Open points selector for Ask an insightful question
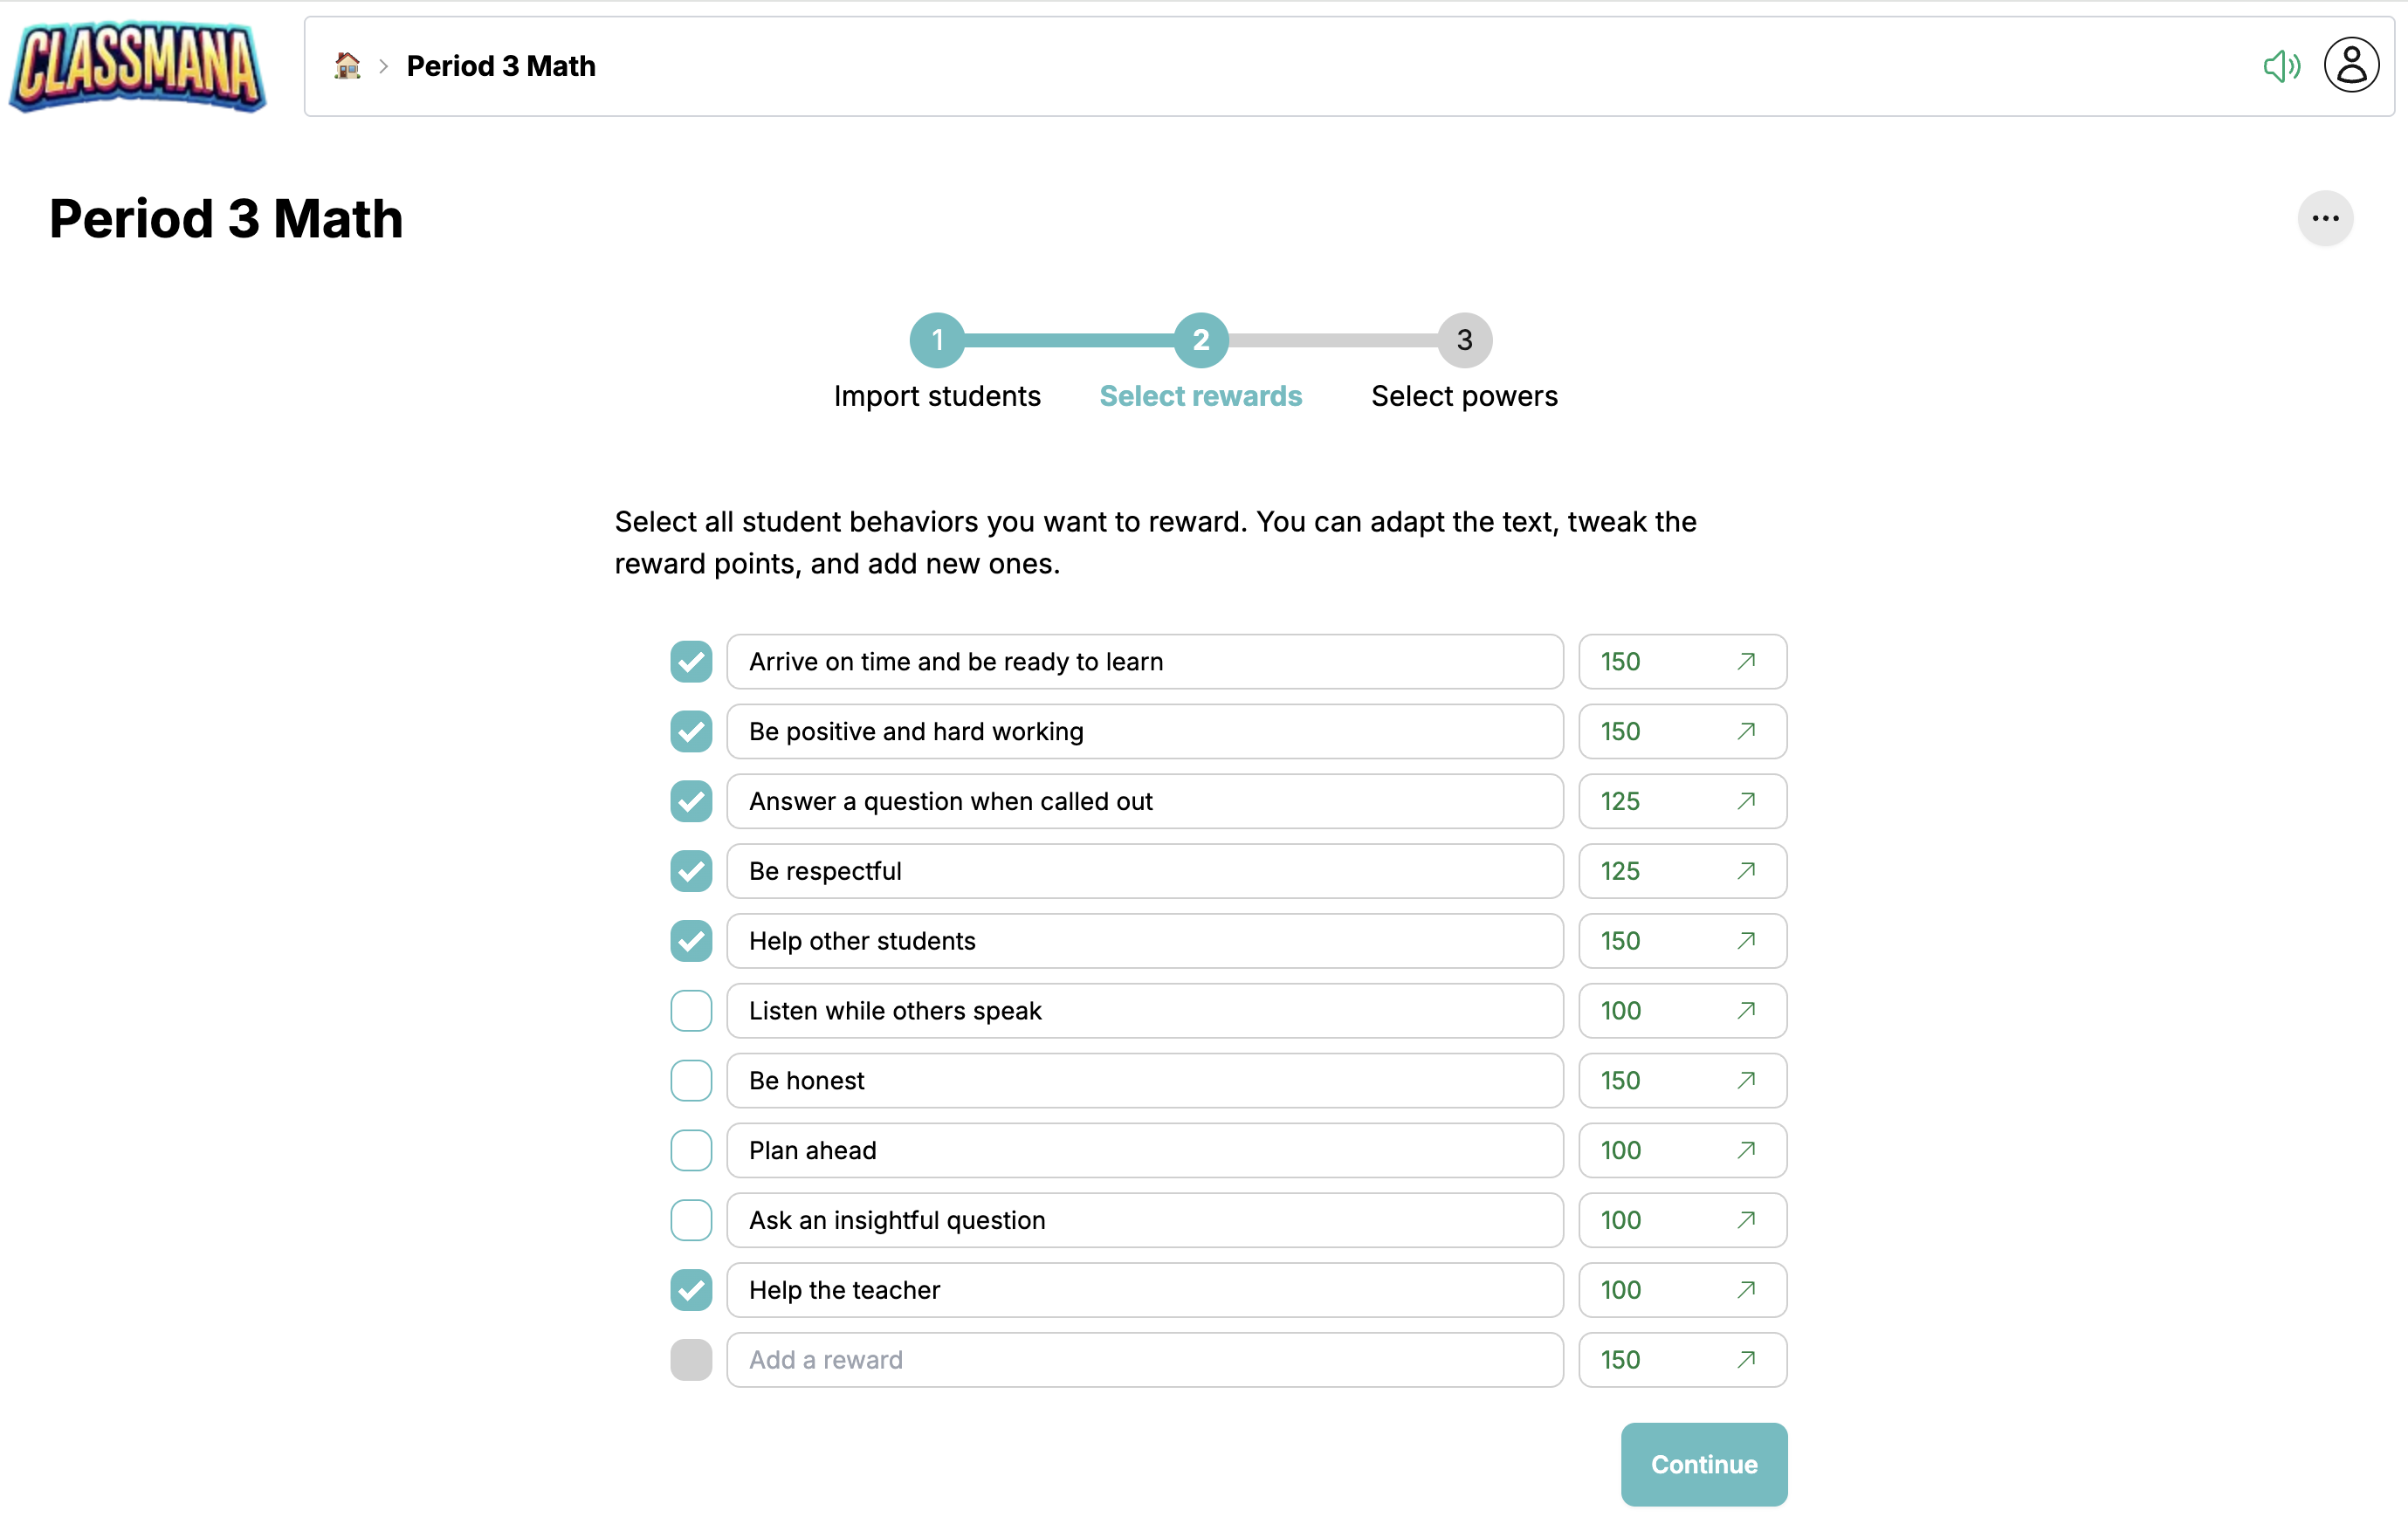This screenshot has height=1524, width=2408. 1682,1220
